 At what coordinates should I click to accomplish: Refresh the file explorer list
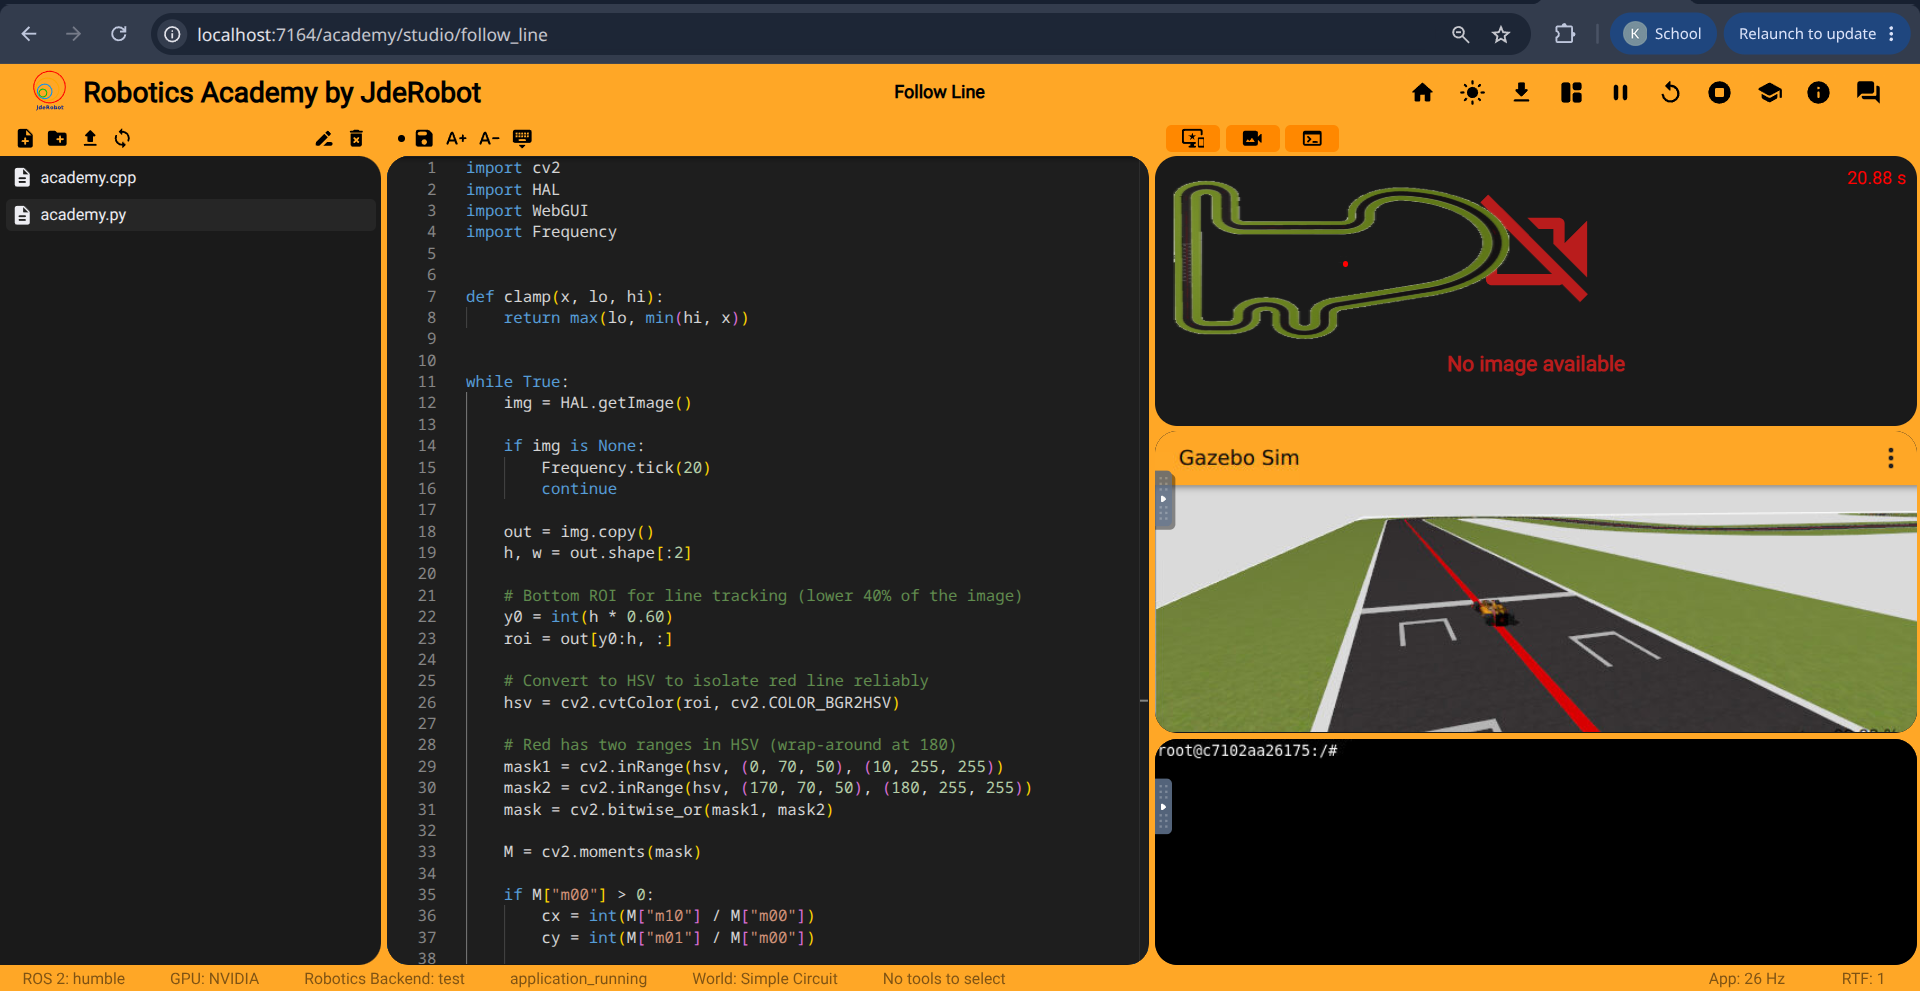coord(122,138)
